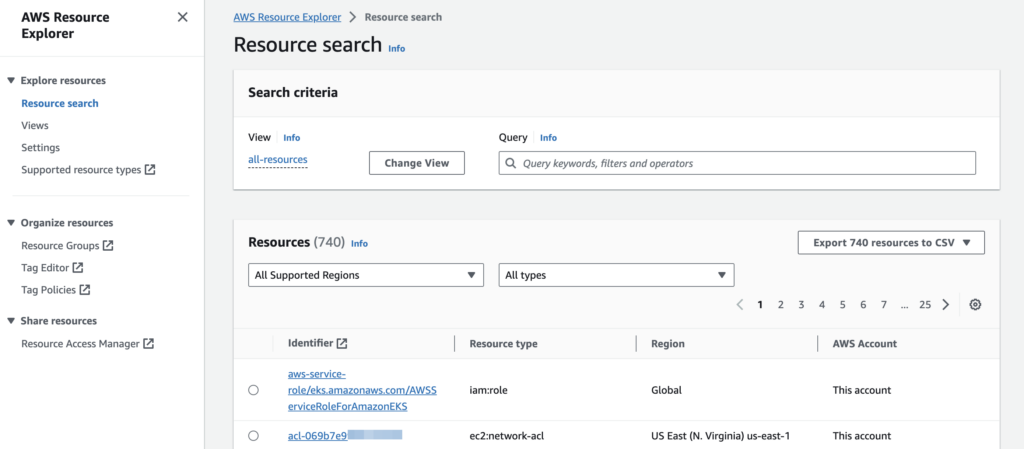Select radio for AWSServiceRoleForAmazonEKS row

(x=253, y=390)
